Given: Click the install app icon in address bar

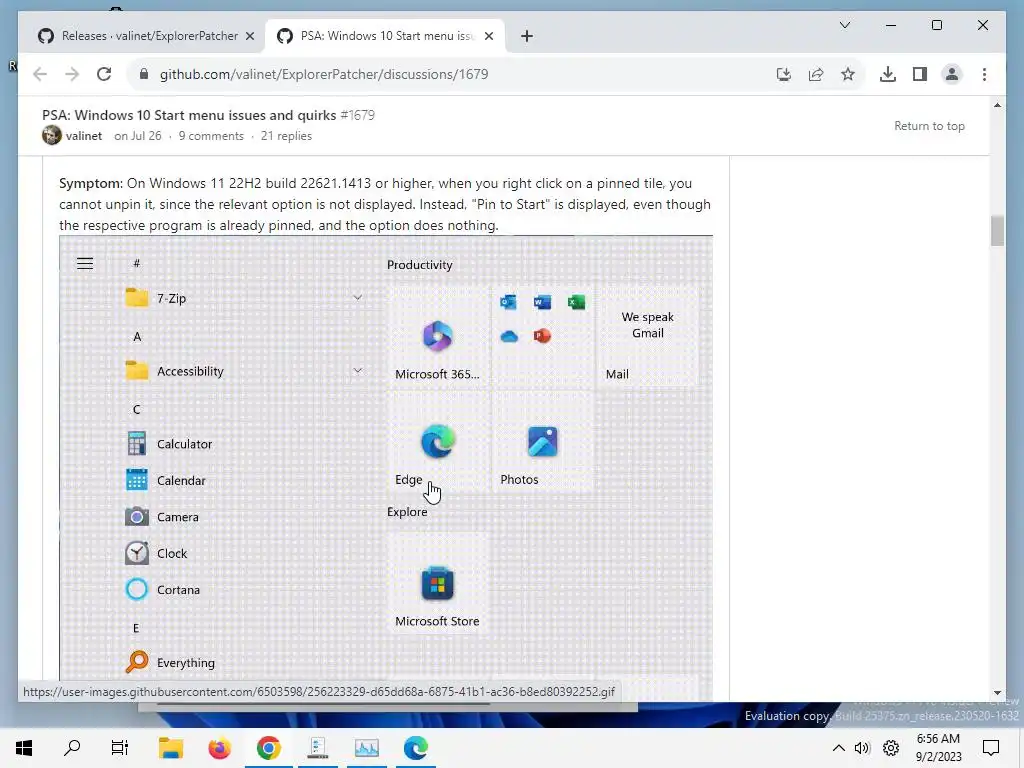Looking at the screenshot, I should 784,74.
